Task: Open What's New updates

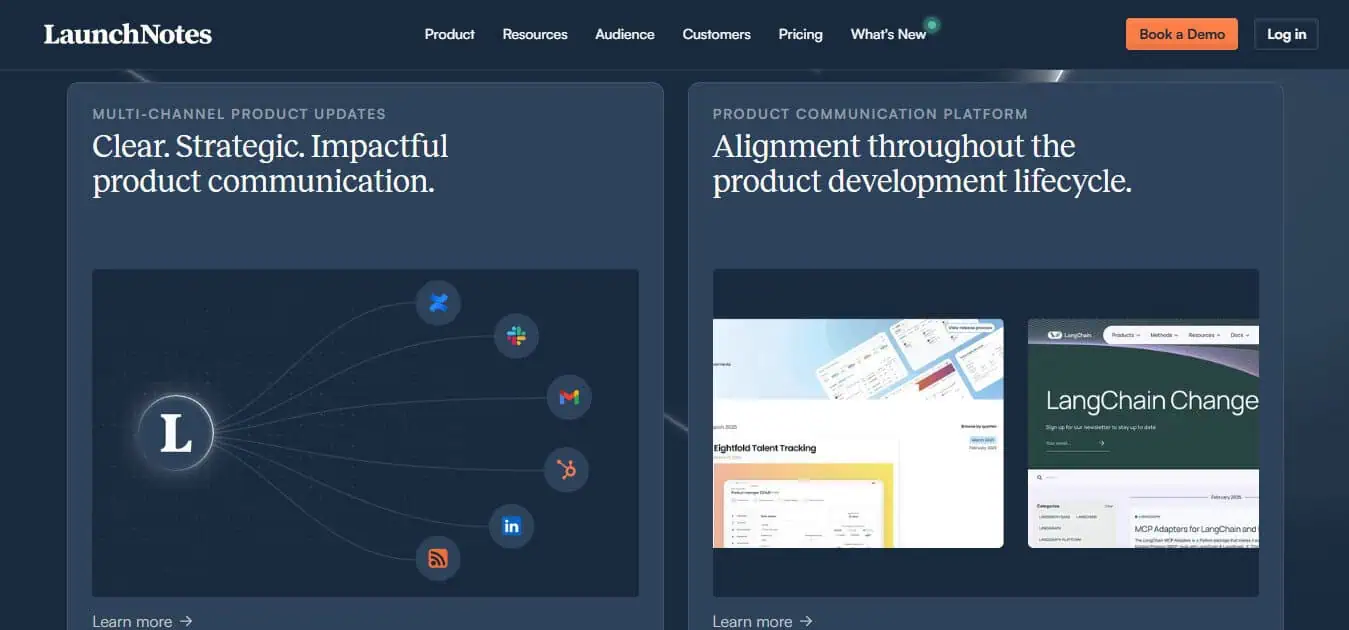Action: [888, 34]
